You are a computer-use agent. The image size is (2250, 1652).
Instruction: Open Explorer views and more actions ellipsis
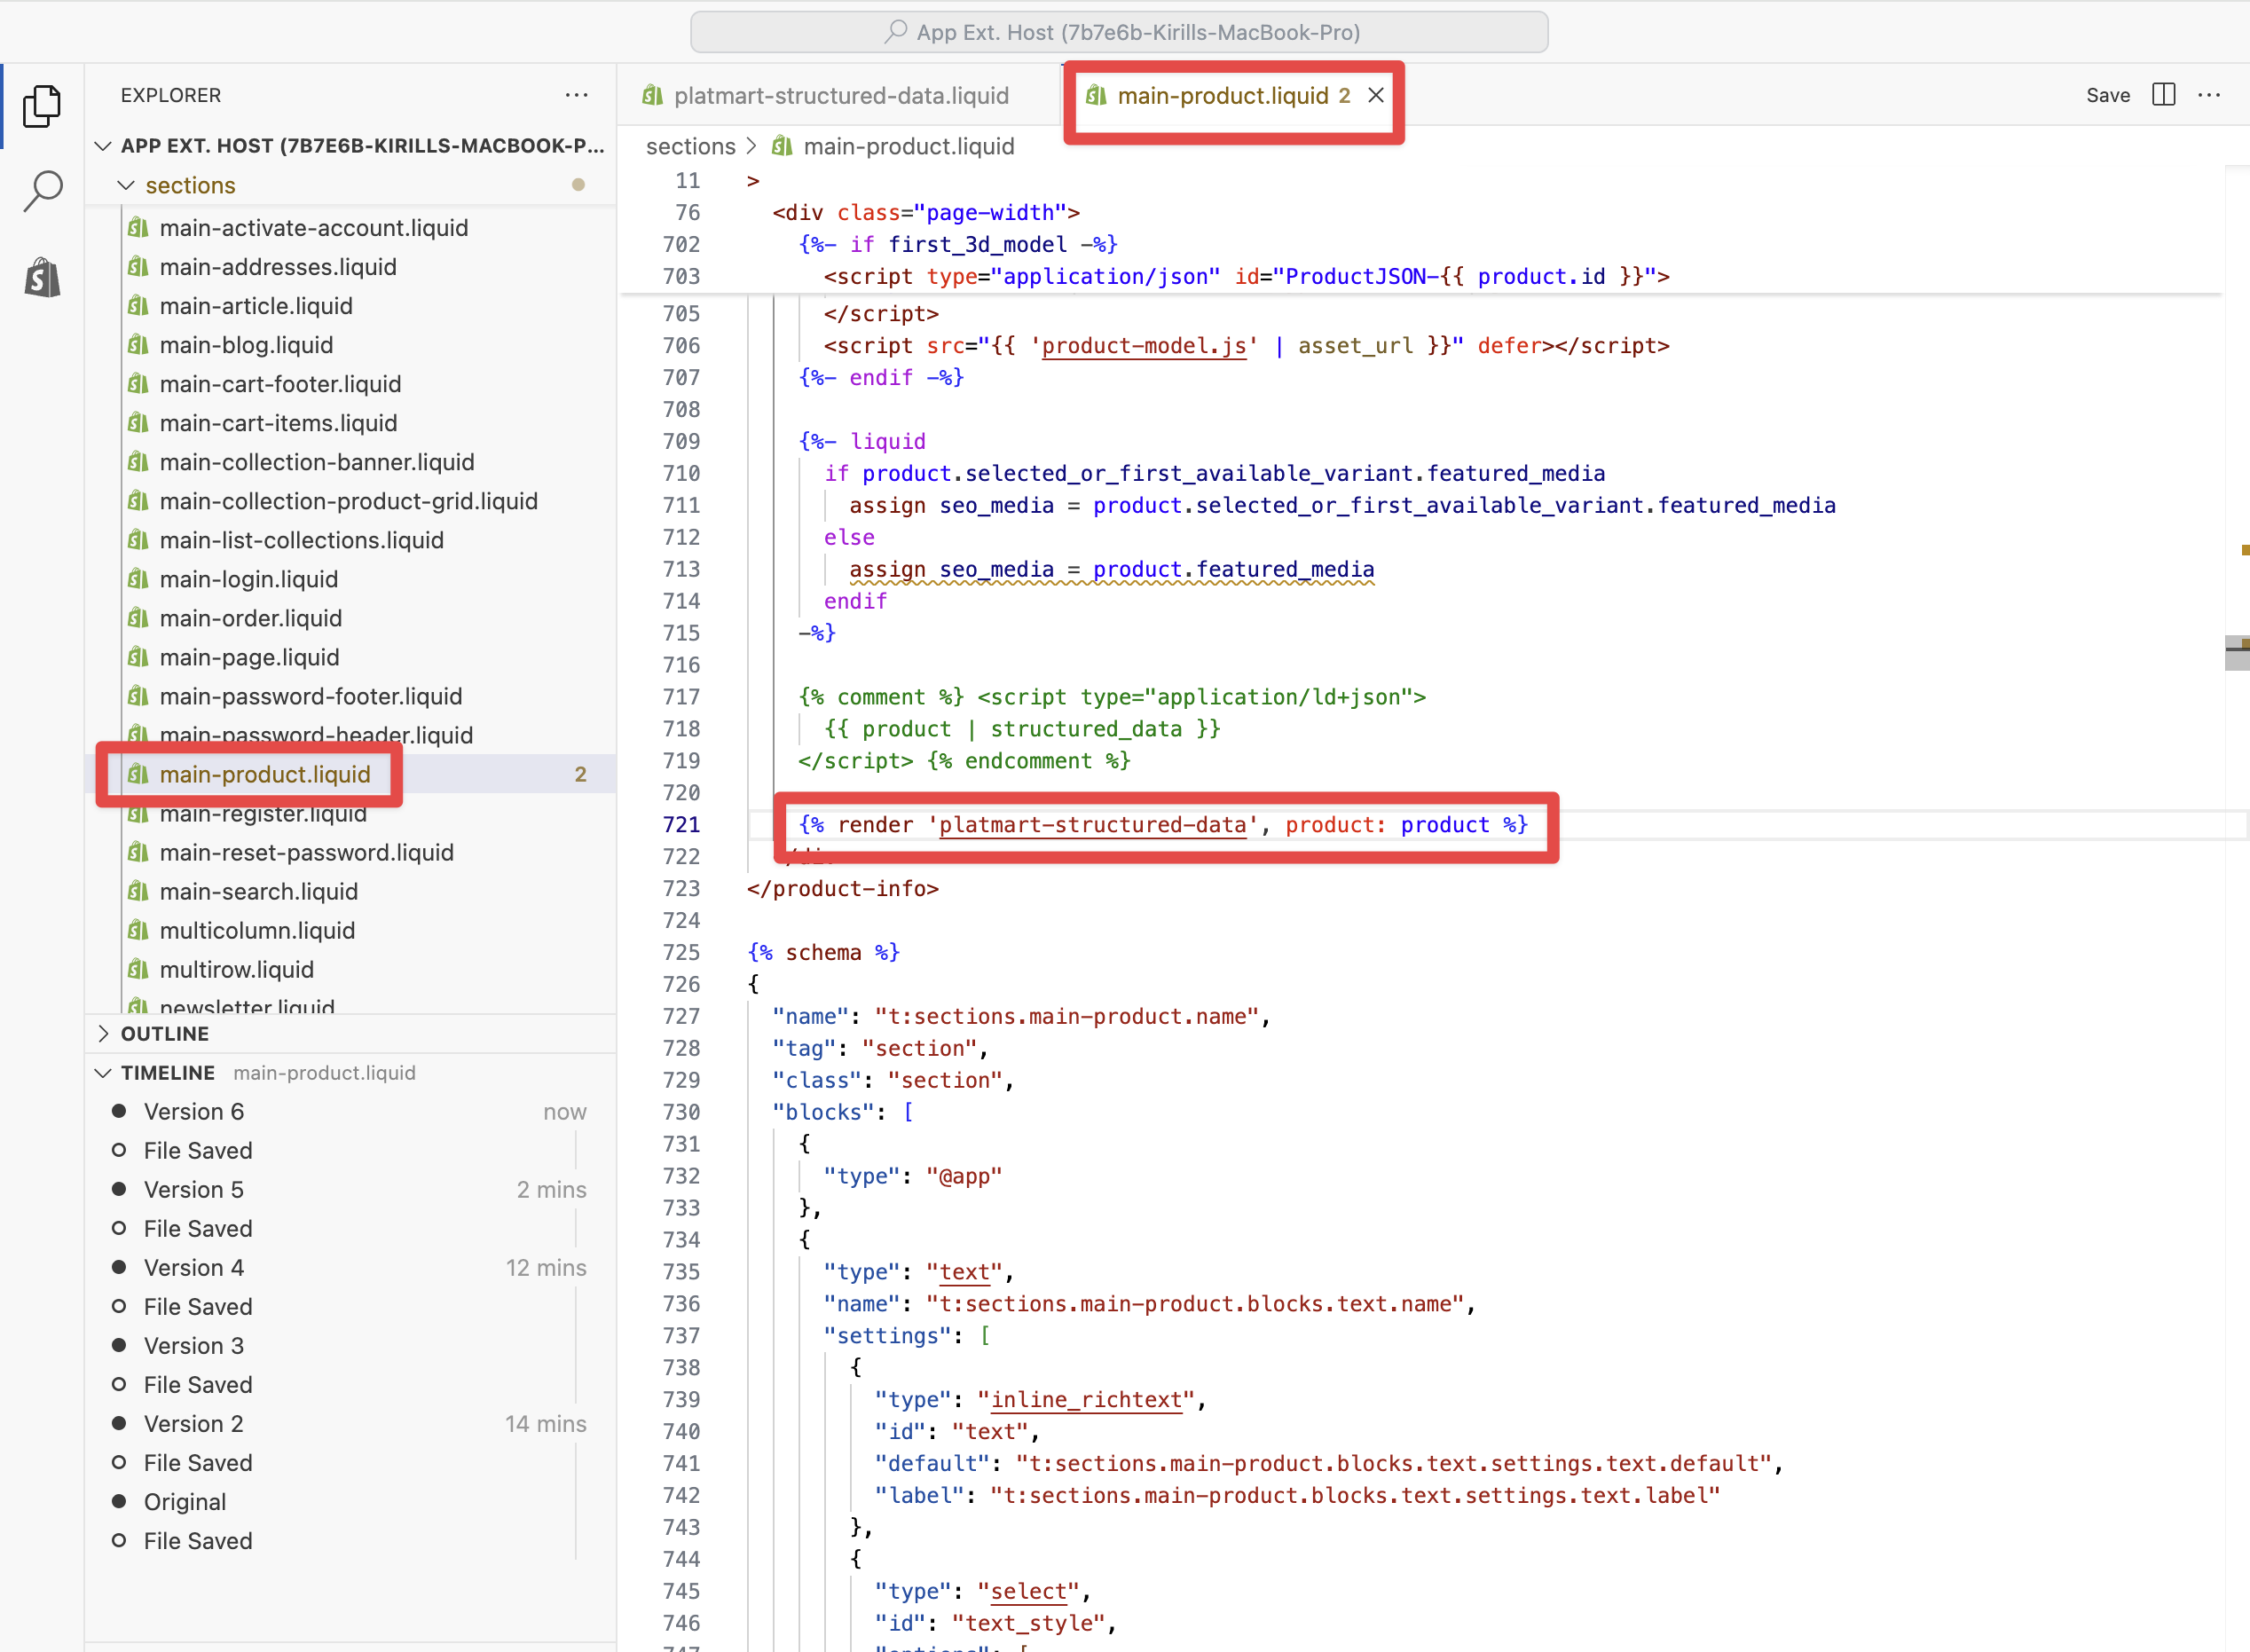pyautogui.click(x=576, y=95)
